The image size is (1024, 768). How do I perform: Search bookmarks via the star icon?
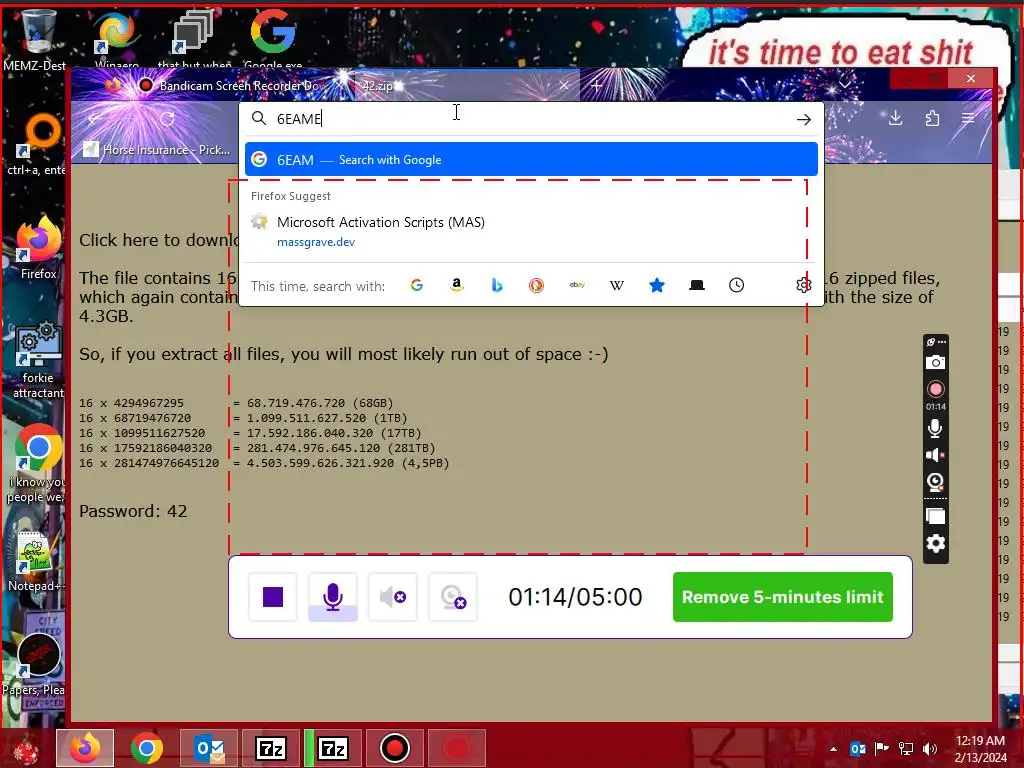pos(656,285)
